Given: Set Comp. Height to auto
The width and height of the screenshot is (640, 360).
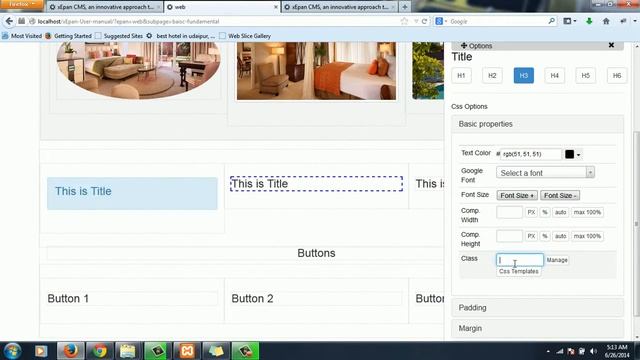Looking at the screenshot, I should pos(560,236).
